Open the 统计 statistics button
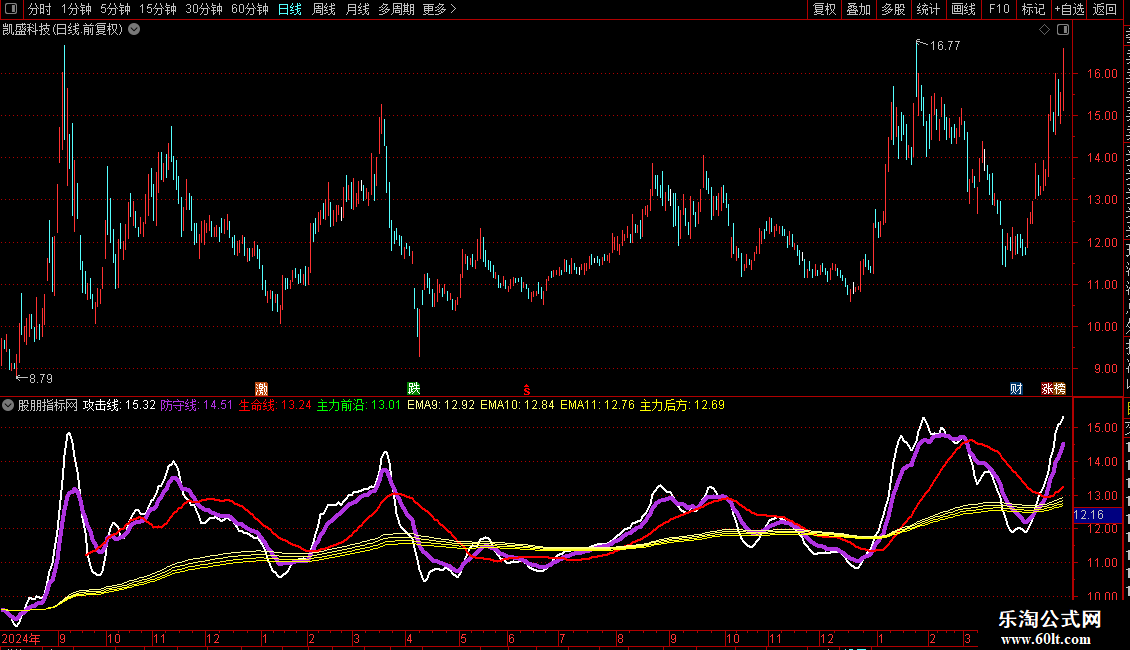 pyautogui.click(x=928, y=9)
